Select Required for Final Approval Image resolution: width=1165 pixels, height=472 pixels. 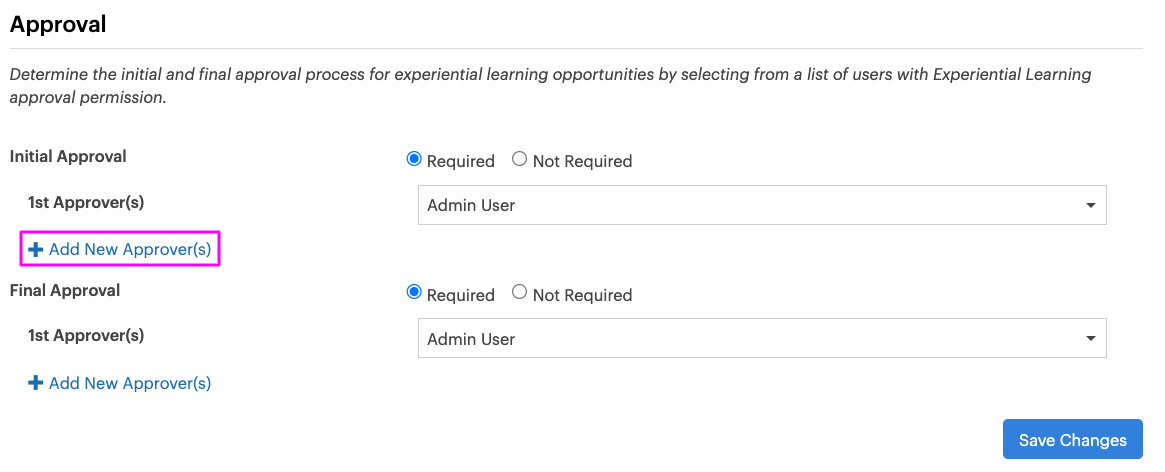click(x=414, y=294)
